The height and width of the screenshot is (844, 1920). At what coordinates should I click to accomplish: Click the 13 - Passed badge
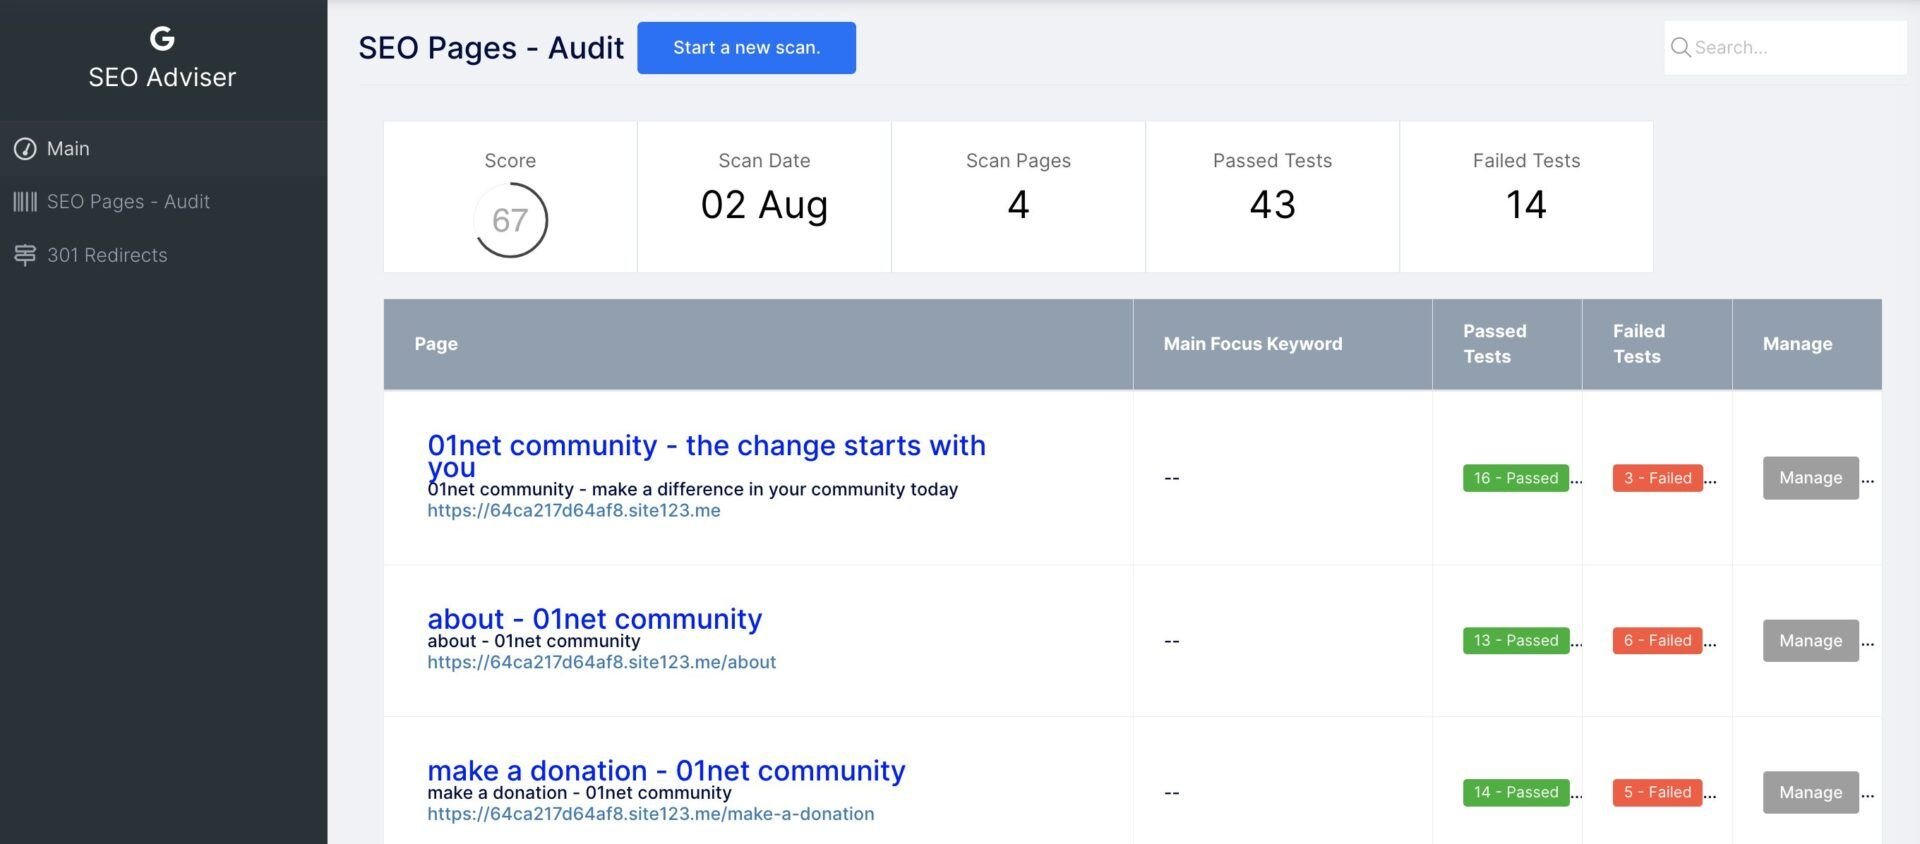[1516, 641]
